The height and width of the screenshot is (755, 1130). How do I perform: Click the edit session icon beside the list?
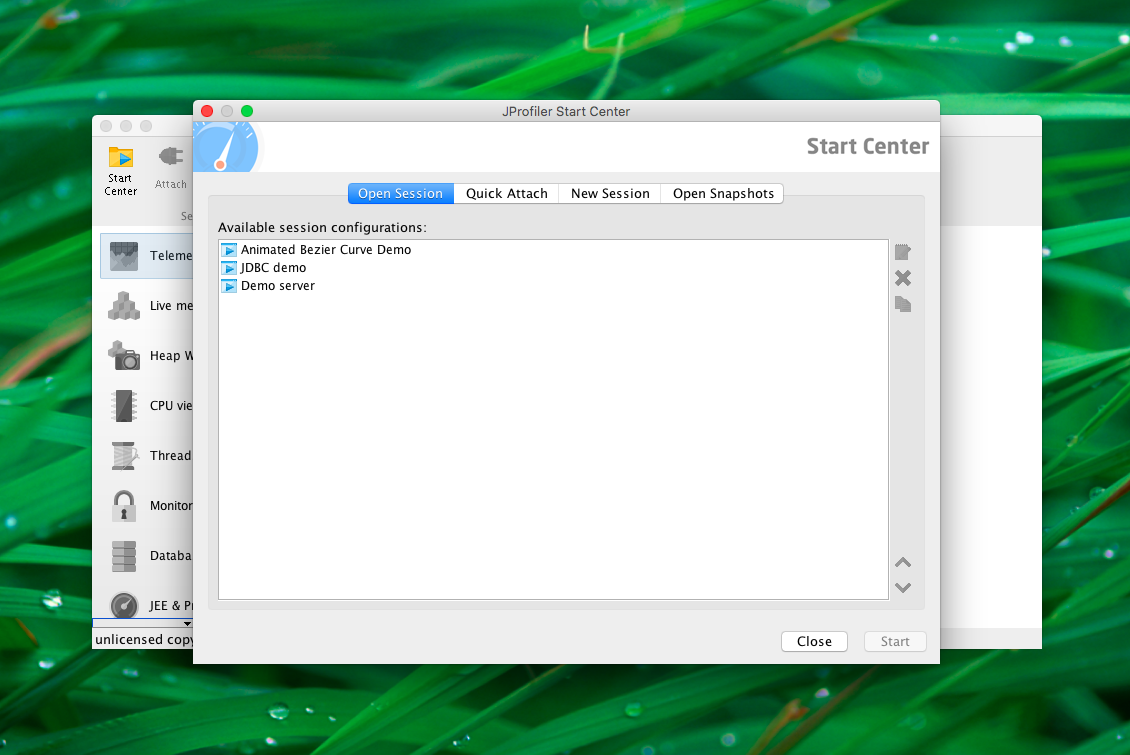point(903,252)
